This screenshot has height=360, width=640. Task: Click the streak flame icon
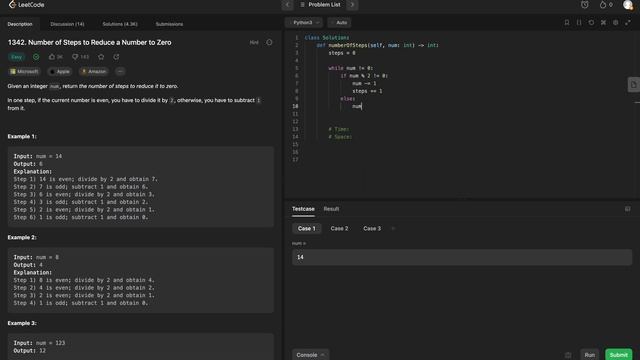(x=603, y=5)
